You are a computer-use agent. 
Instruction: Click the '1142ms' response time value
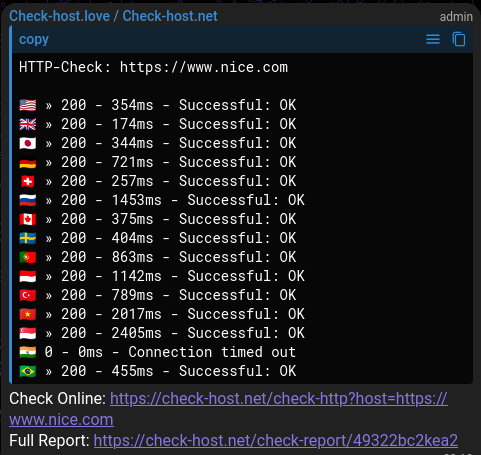[x=137, y=276]
